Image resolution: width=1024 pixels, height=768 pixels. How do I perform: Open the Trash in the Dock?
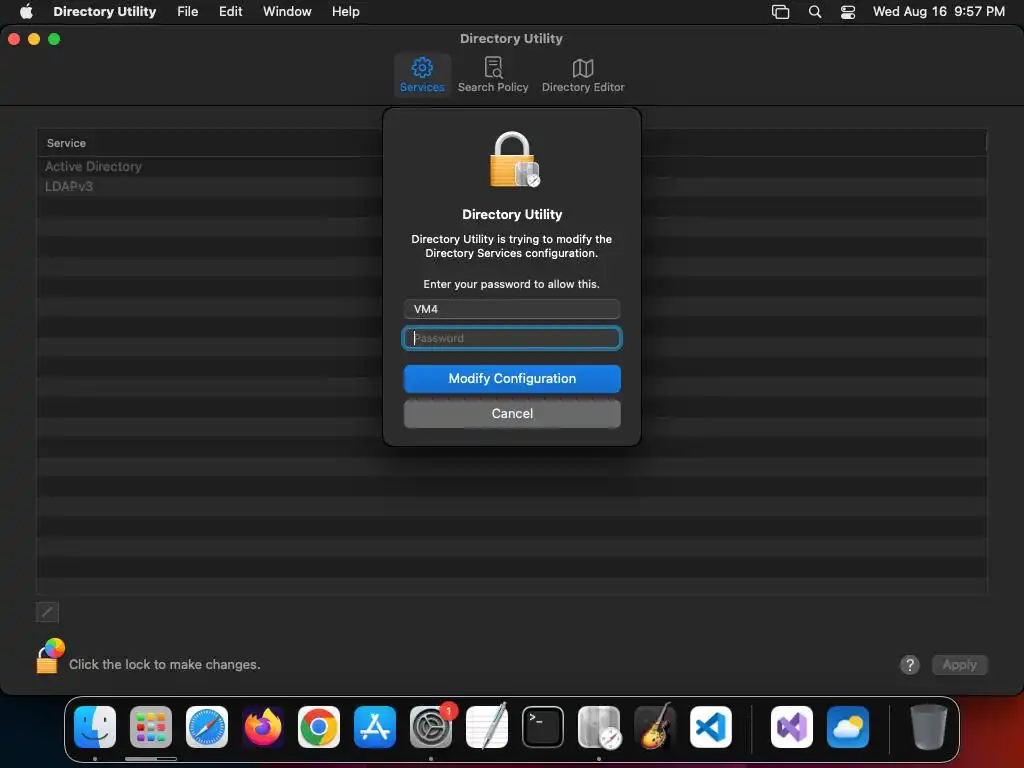coord(928,727)
